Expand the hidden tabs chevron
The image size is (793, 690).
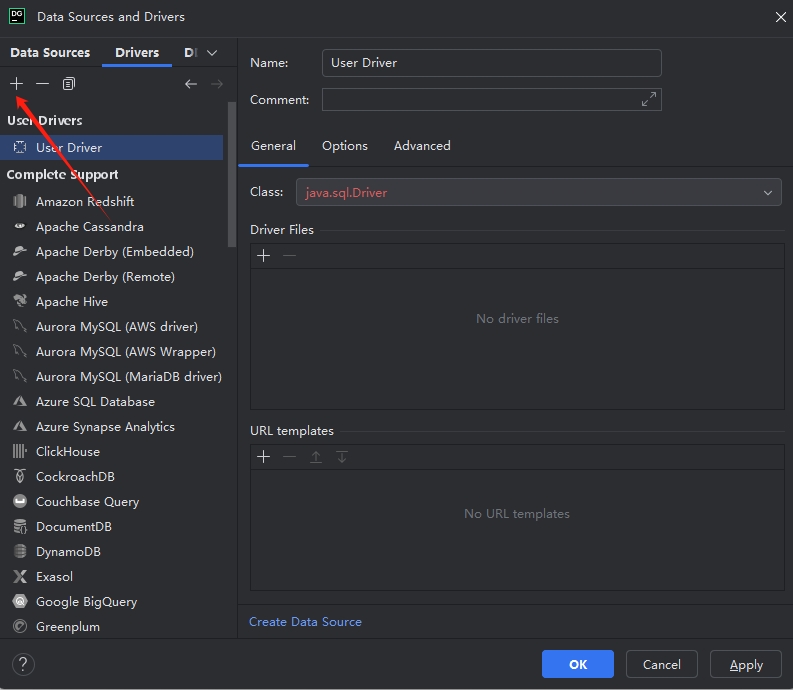click(212, 53)
